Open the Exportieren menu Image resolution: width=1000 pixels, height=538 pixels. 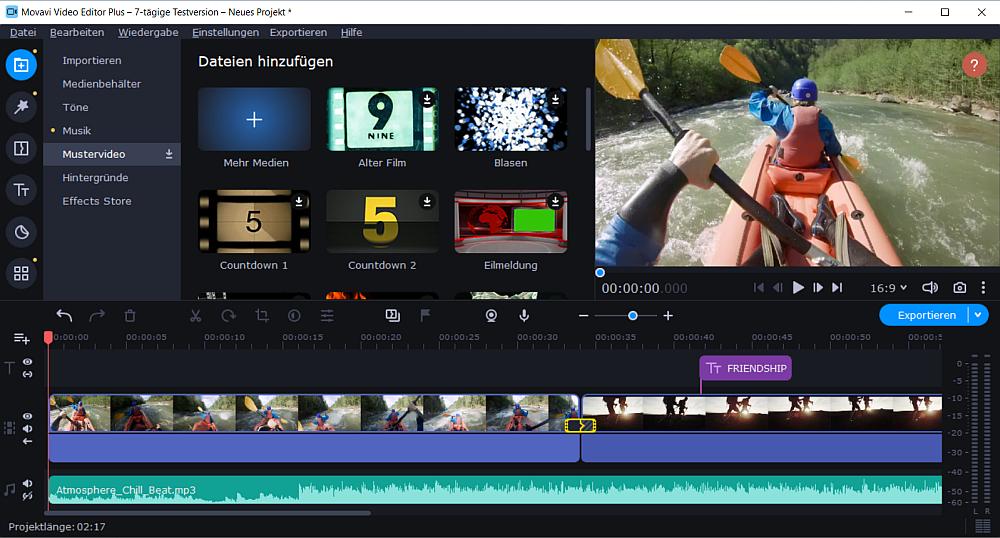298,33
